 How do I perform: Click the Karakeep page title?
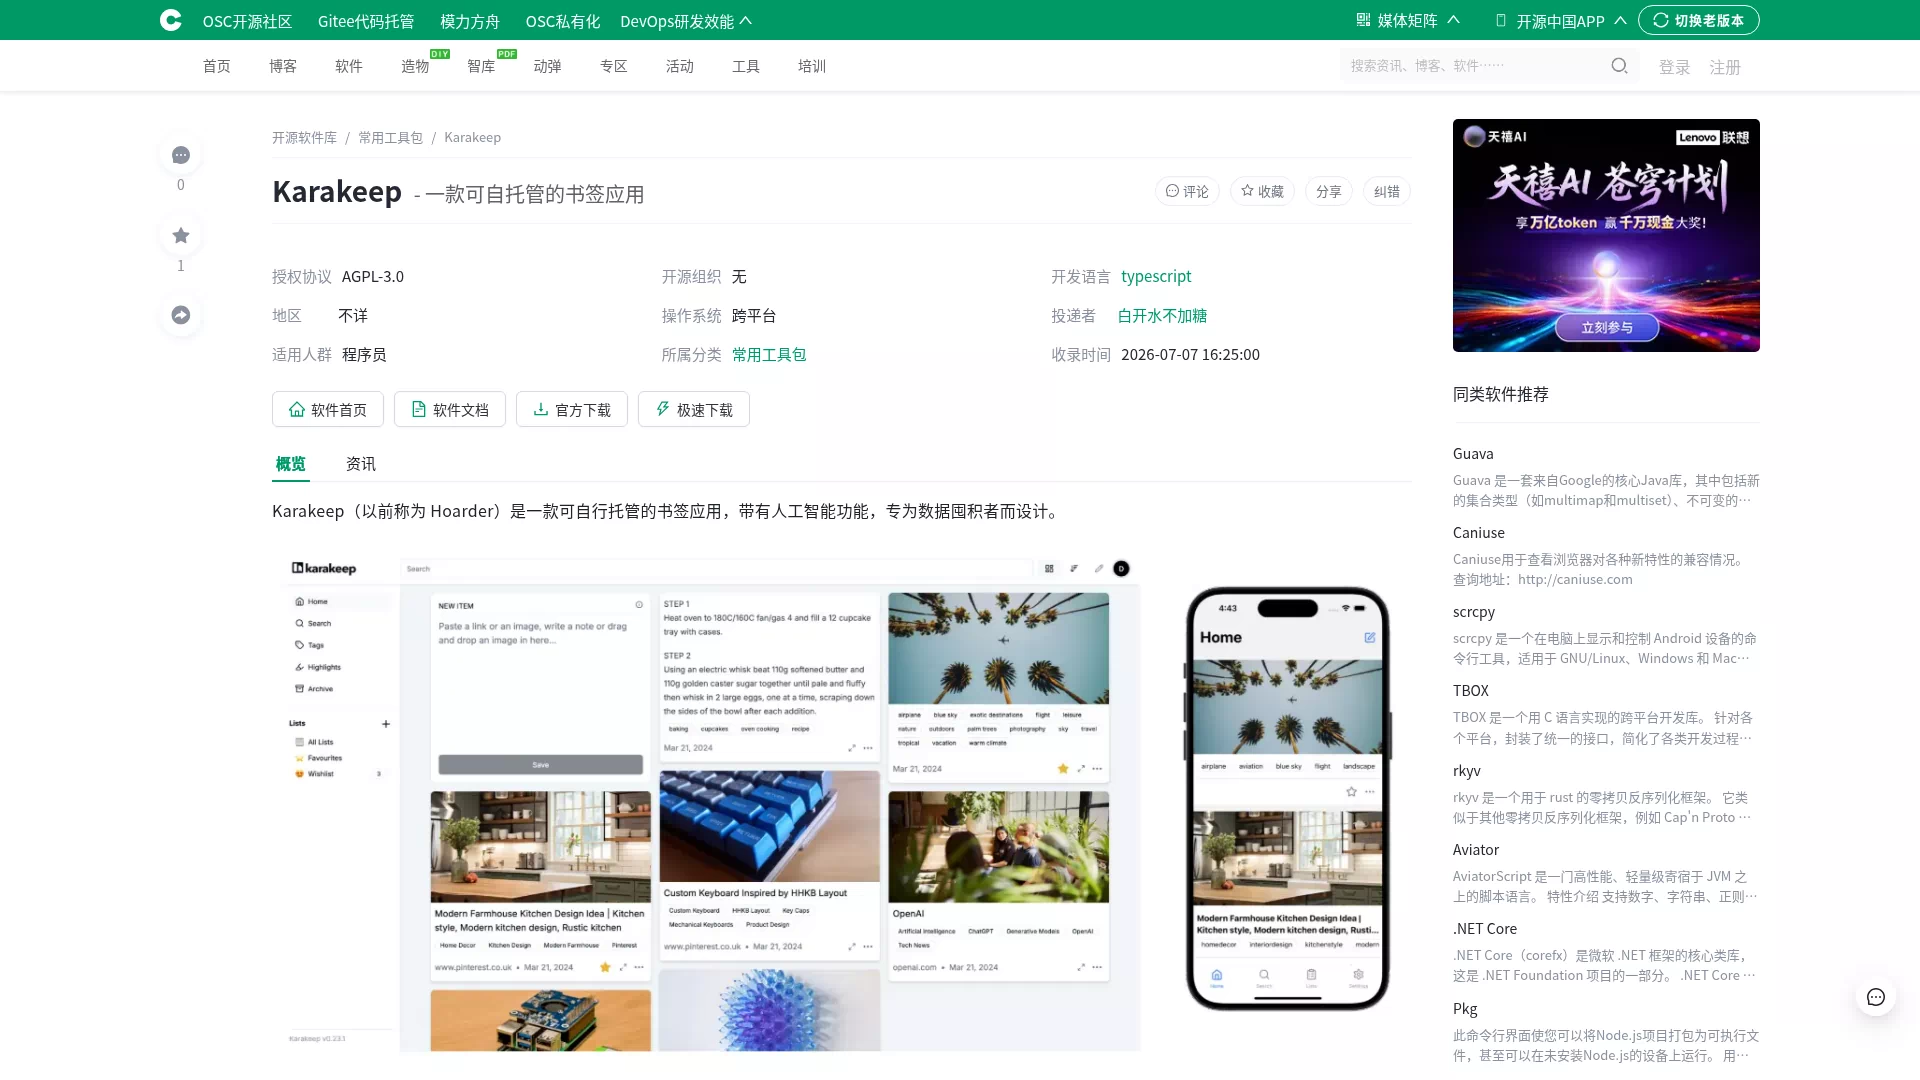point(337,191)
